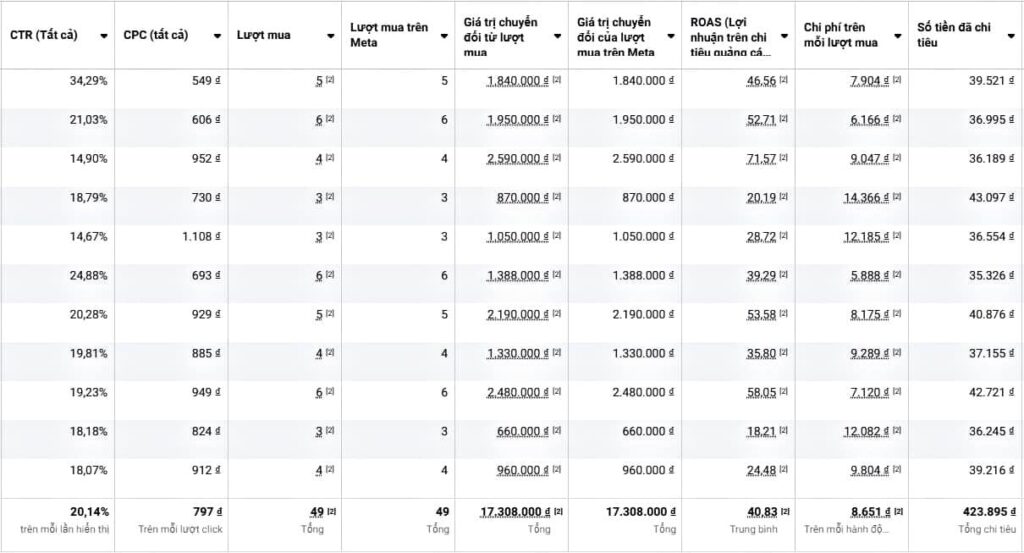Open the CTR (Tất cả) column dropdown arrow
Viewport: 1024px width, 553px height.
point(104,36)
